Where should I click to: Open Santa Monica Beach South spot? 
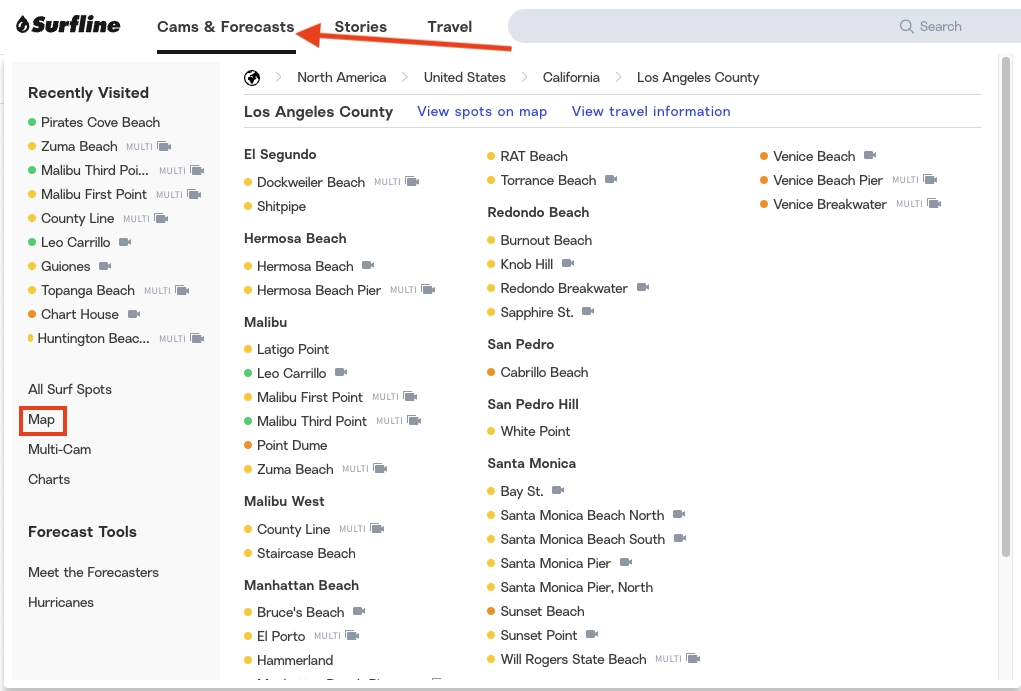tap(583, 539)
